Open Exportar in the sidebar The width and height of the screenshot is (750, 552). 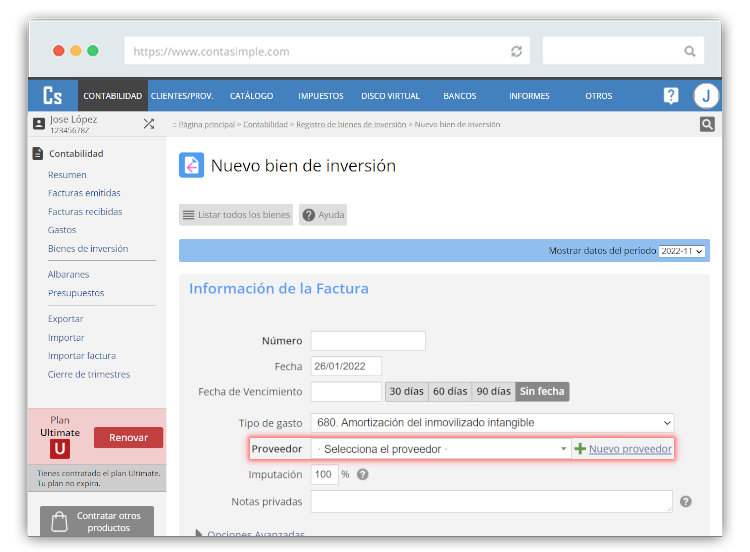tap(66, 319)
